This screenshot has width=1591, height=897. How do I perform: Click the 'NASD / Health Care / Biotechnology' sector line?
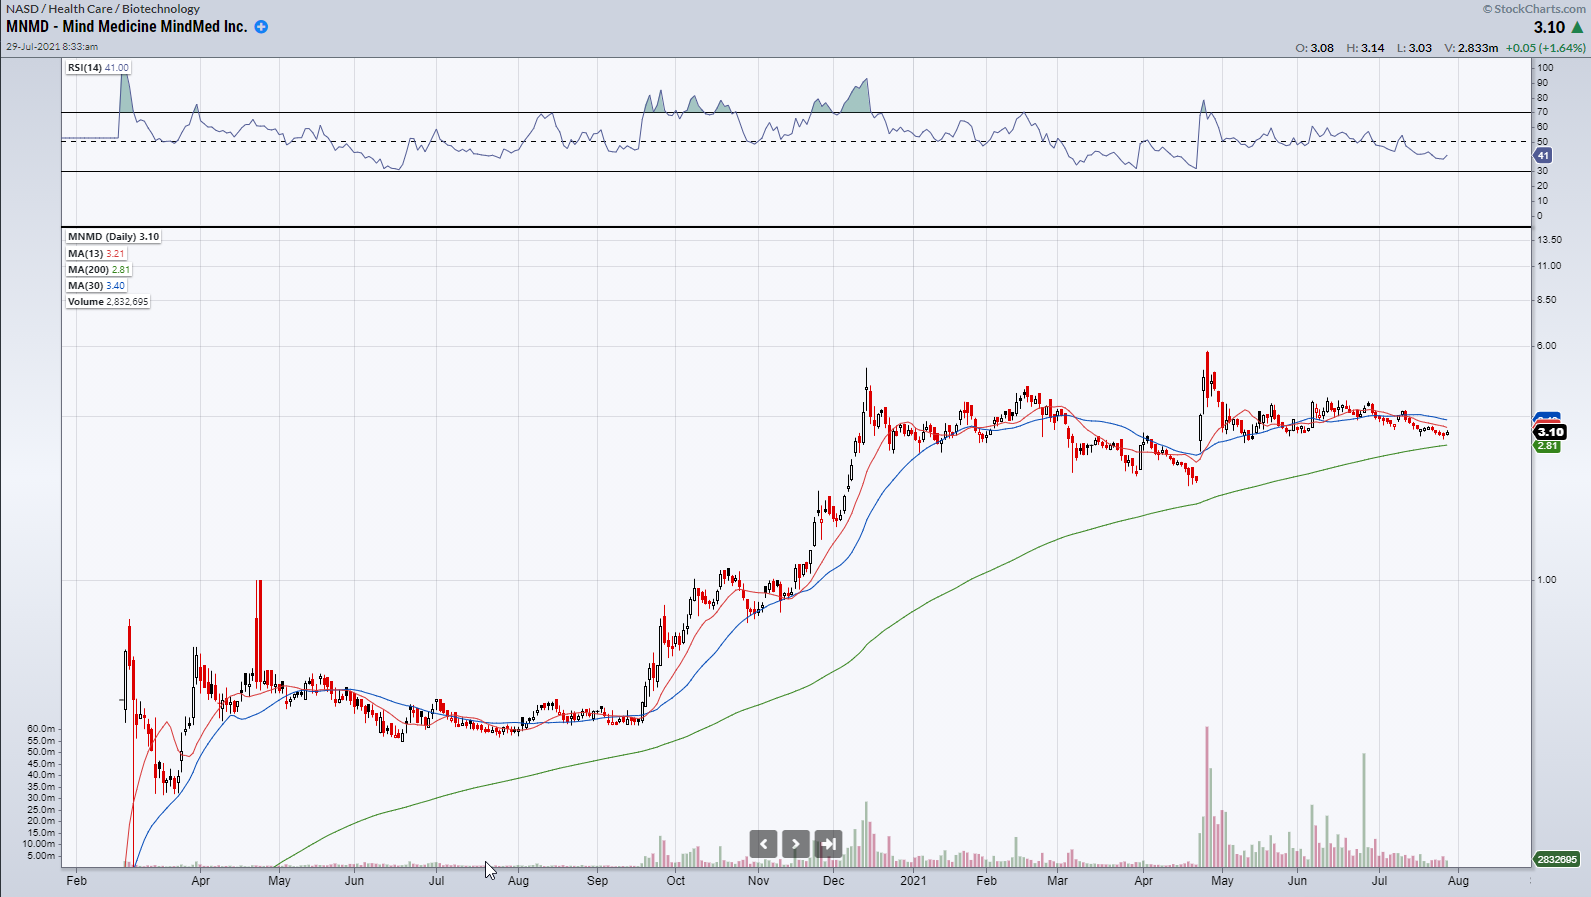(x=103, y=8)
